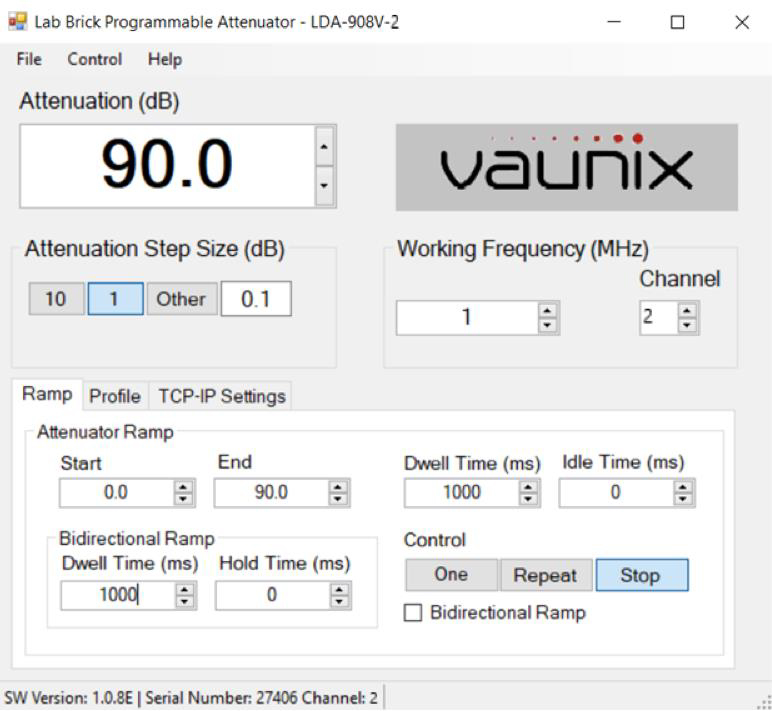Close the Lab Brick window
This screenshot has width=772, height=711.
coord(742,22)
